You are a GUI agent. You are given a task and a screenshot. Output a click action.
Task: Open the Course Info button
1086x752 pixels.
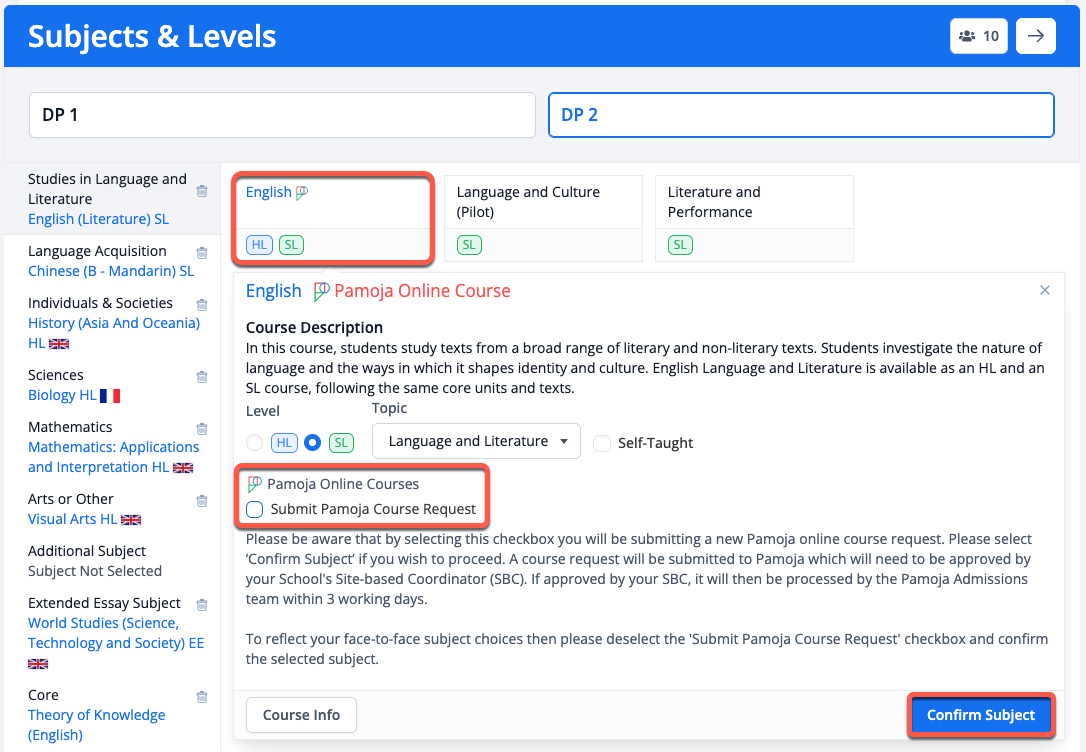click(301, 715)
